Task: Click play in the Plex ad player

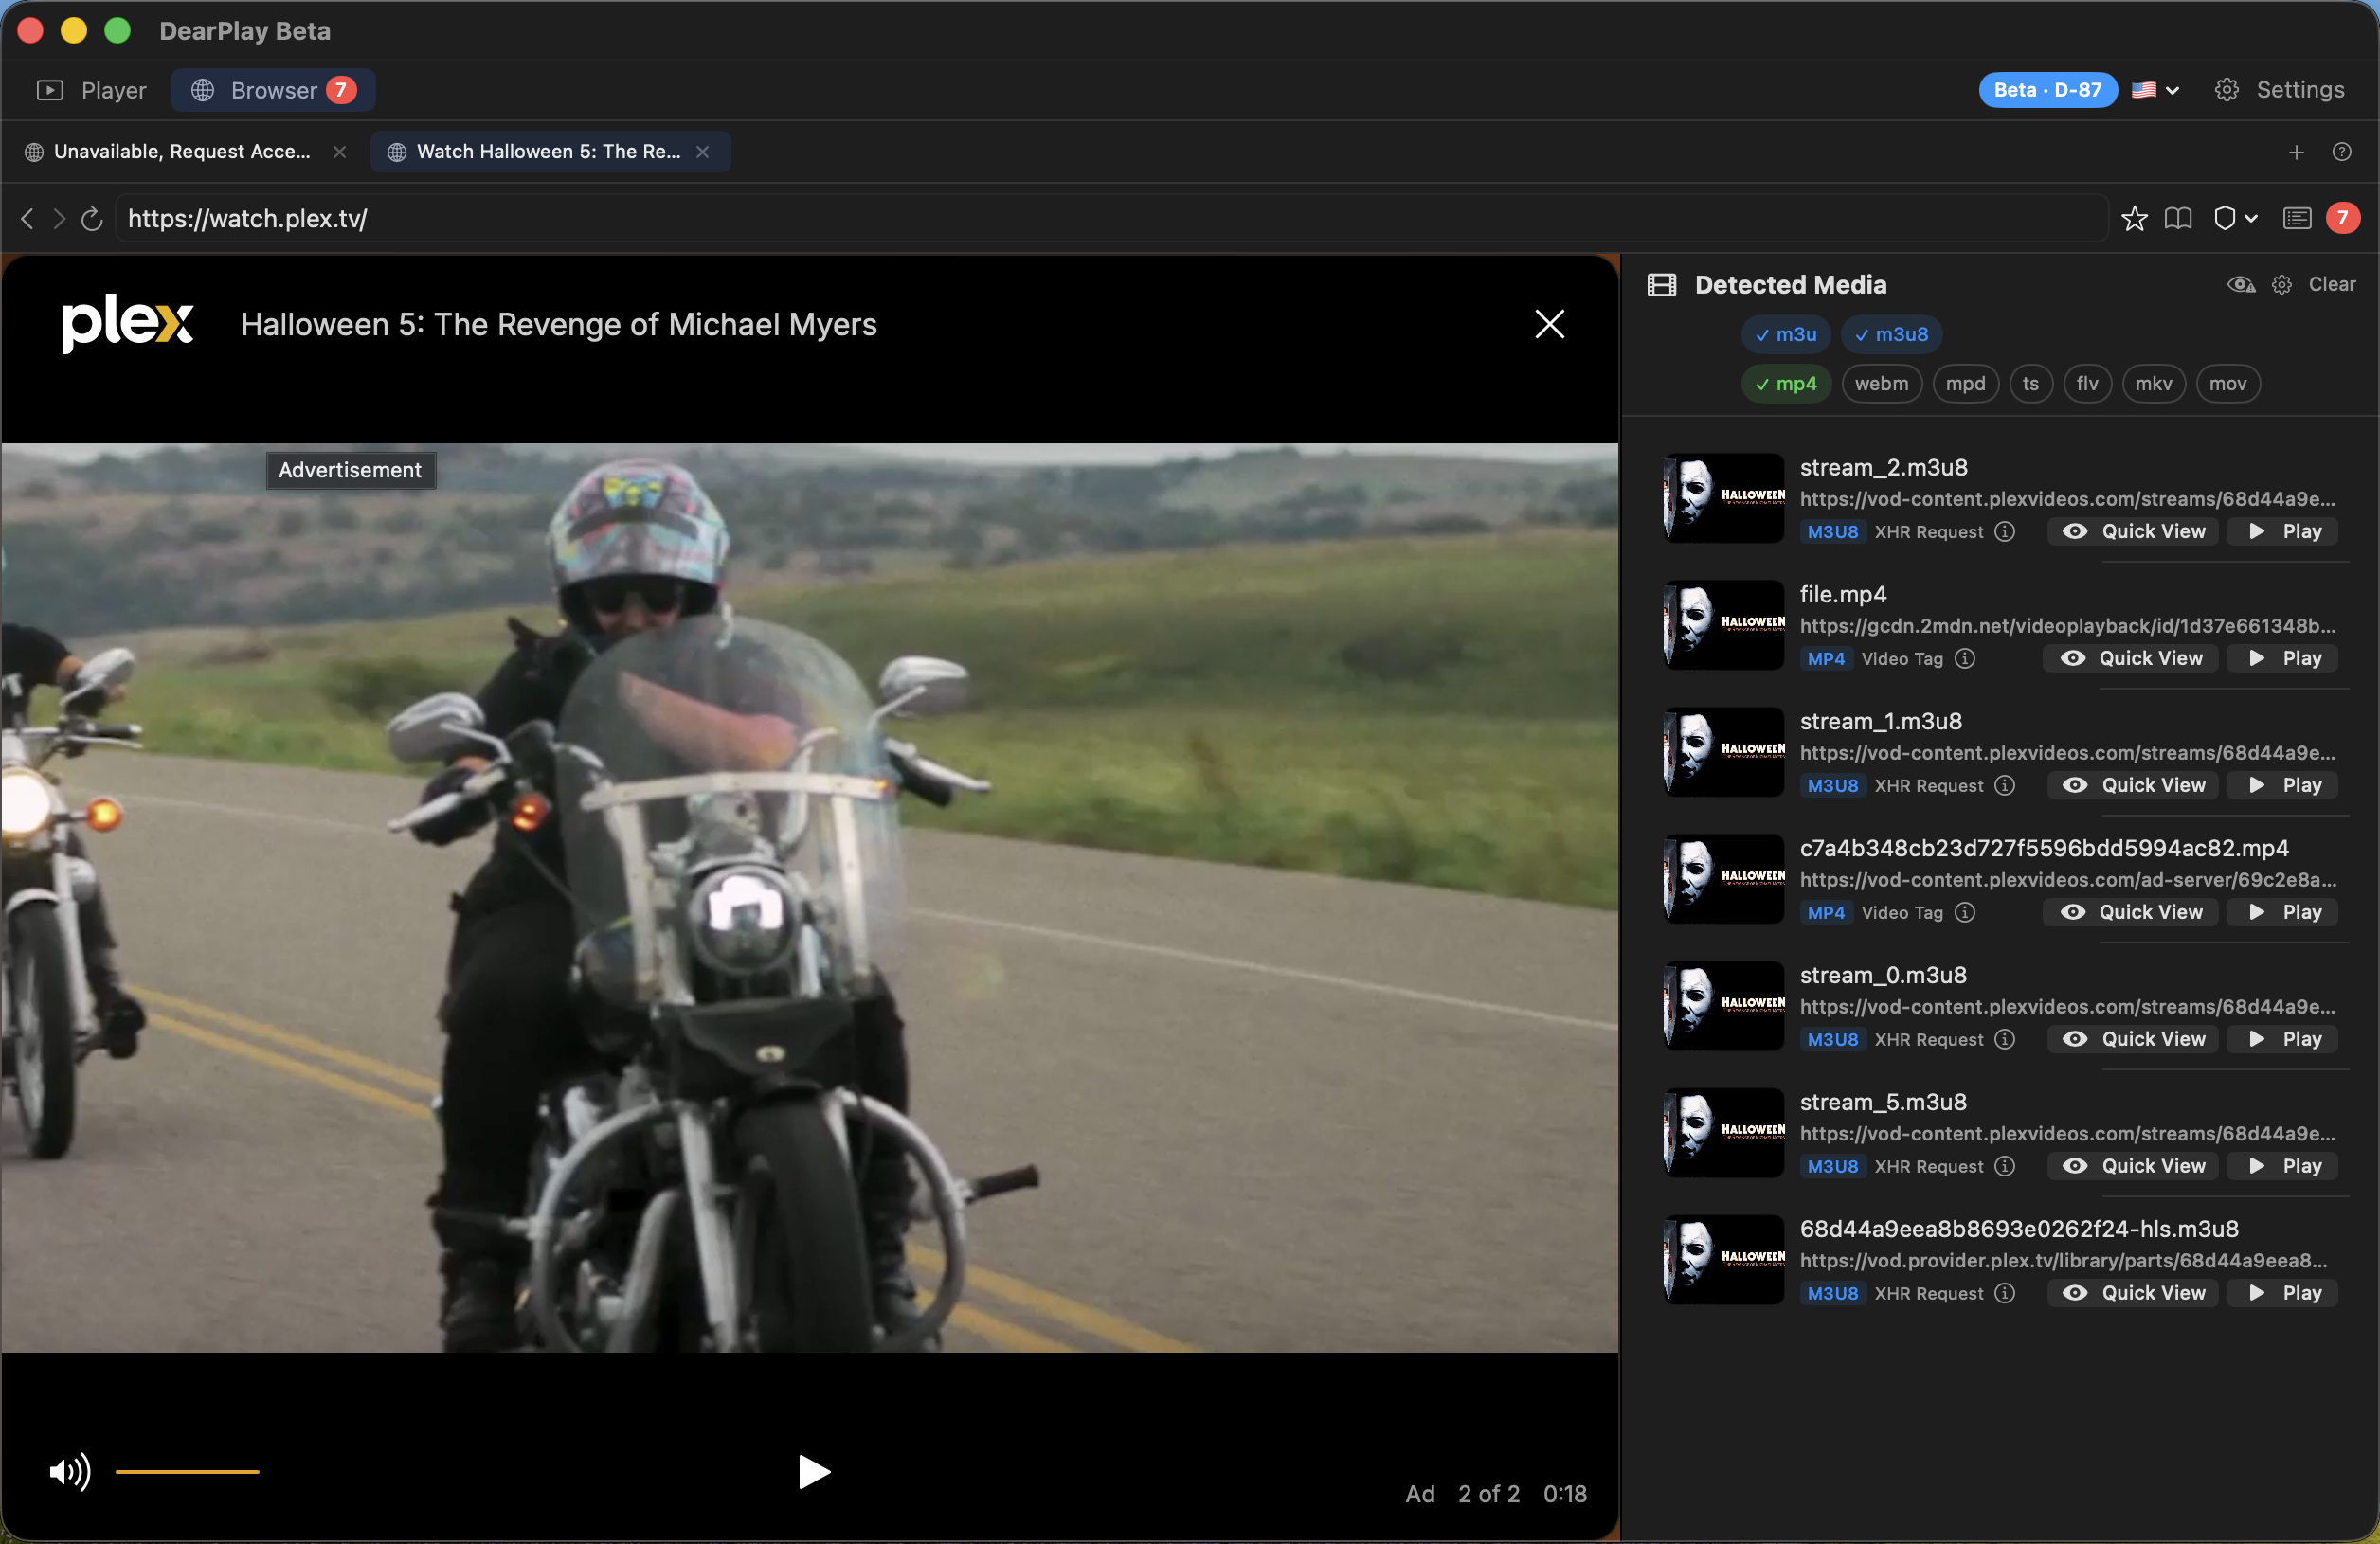Action: click(813, 1472)
